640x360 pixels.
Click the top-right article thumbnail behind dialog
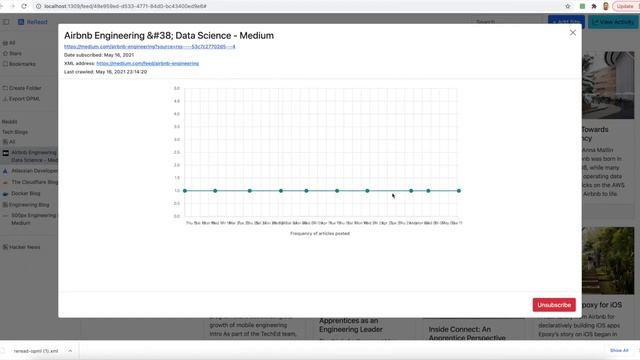pyautogui.click(x=608, y=85)
